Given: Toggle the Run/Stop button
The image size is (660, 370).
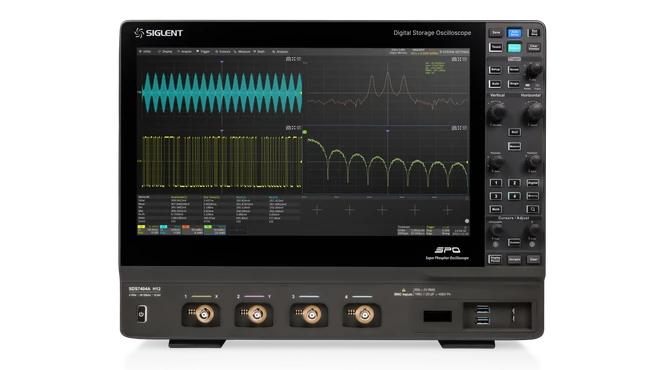Looking at the screenshot, I should tap(534, 32).
